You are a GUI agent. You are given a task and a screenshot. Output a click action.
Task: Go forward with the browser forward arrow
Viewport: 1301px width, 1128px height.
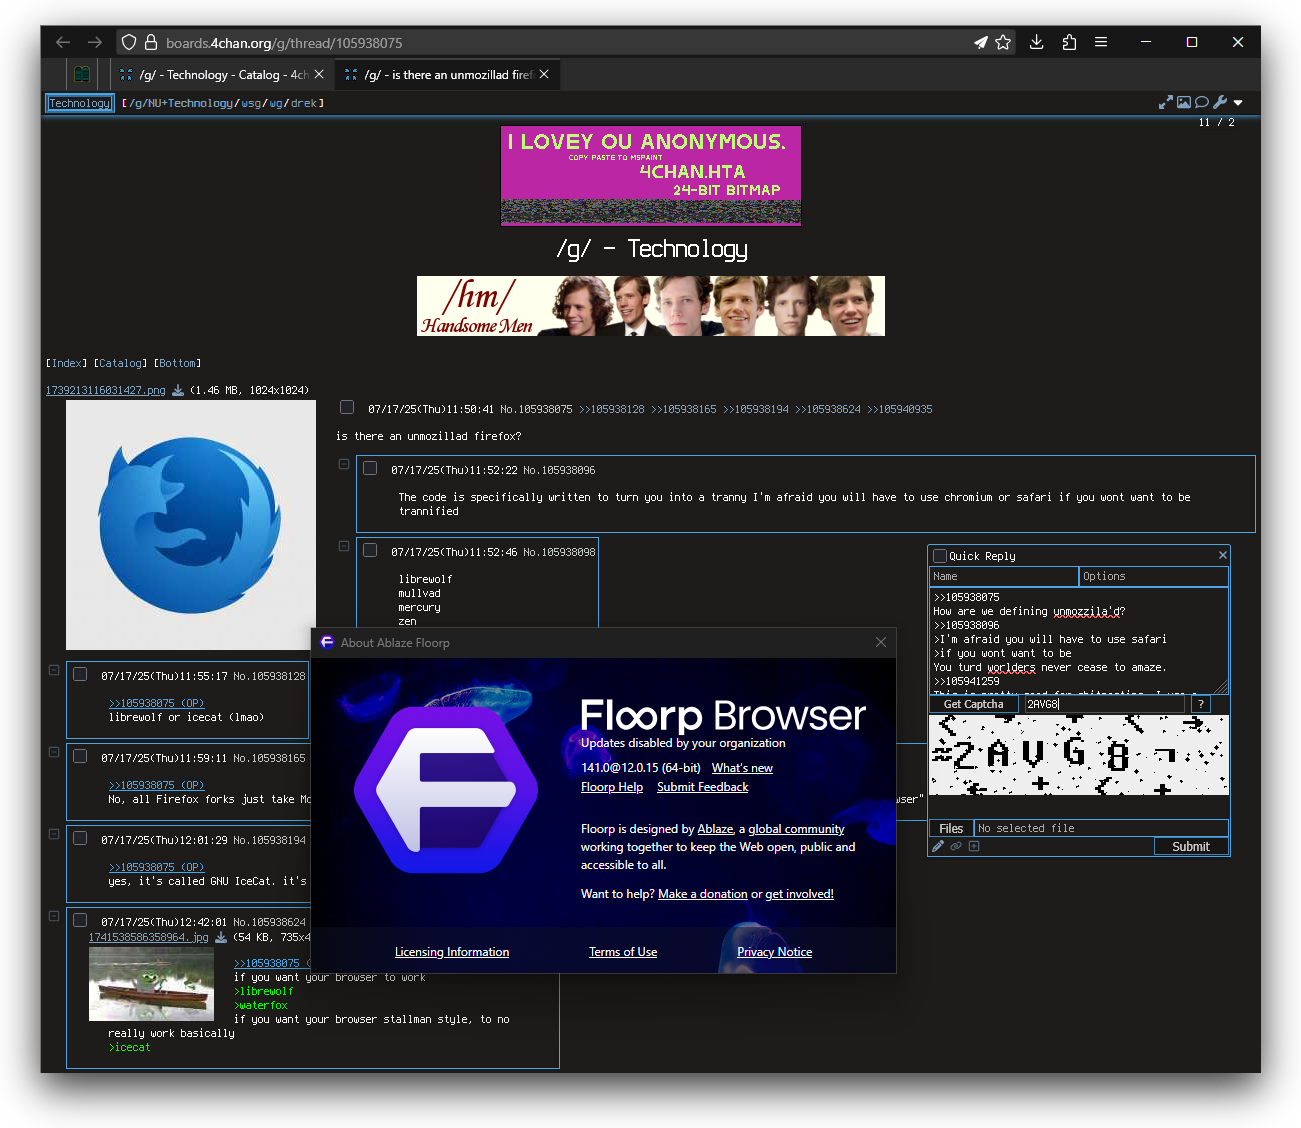click(95, 42)
